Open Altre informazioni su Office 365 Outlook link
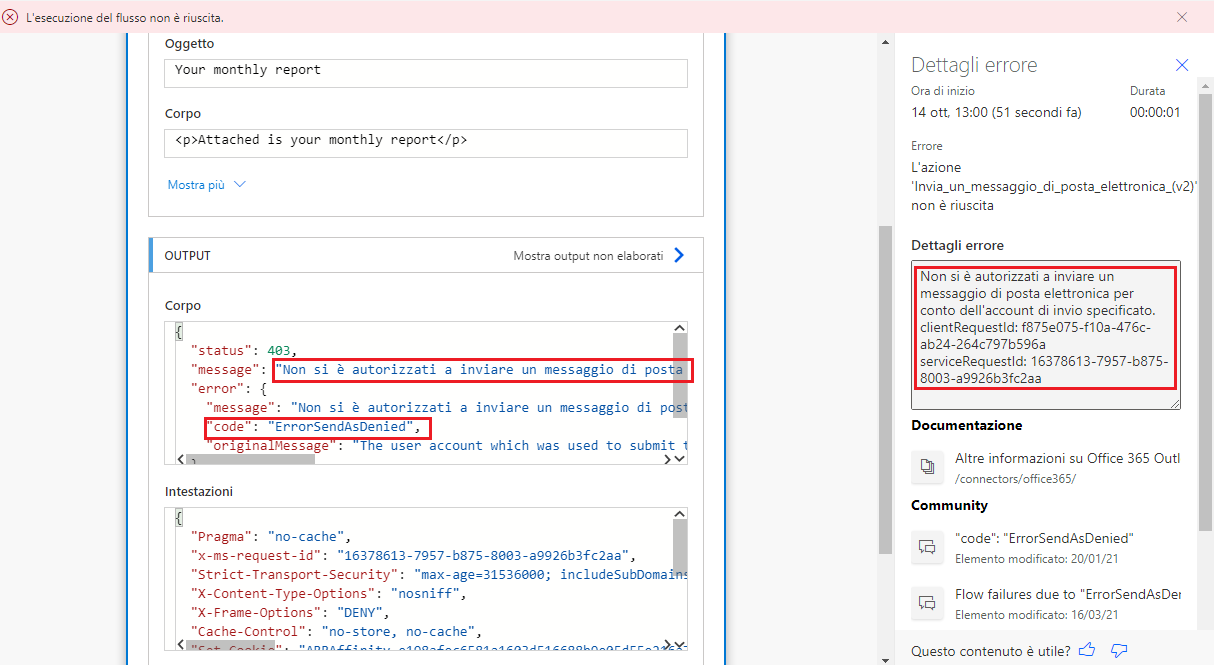Image resolution: width=1214 pixels, height=665 pixels. [1067, 458]
